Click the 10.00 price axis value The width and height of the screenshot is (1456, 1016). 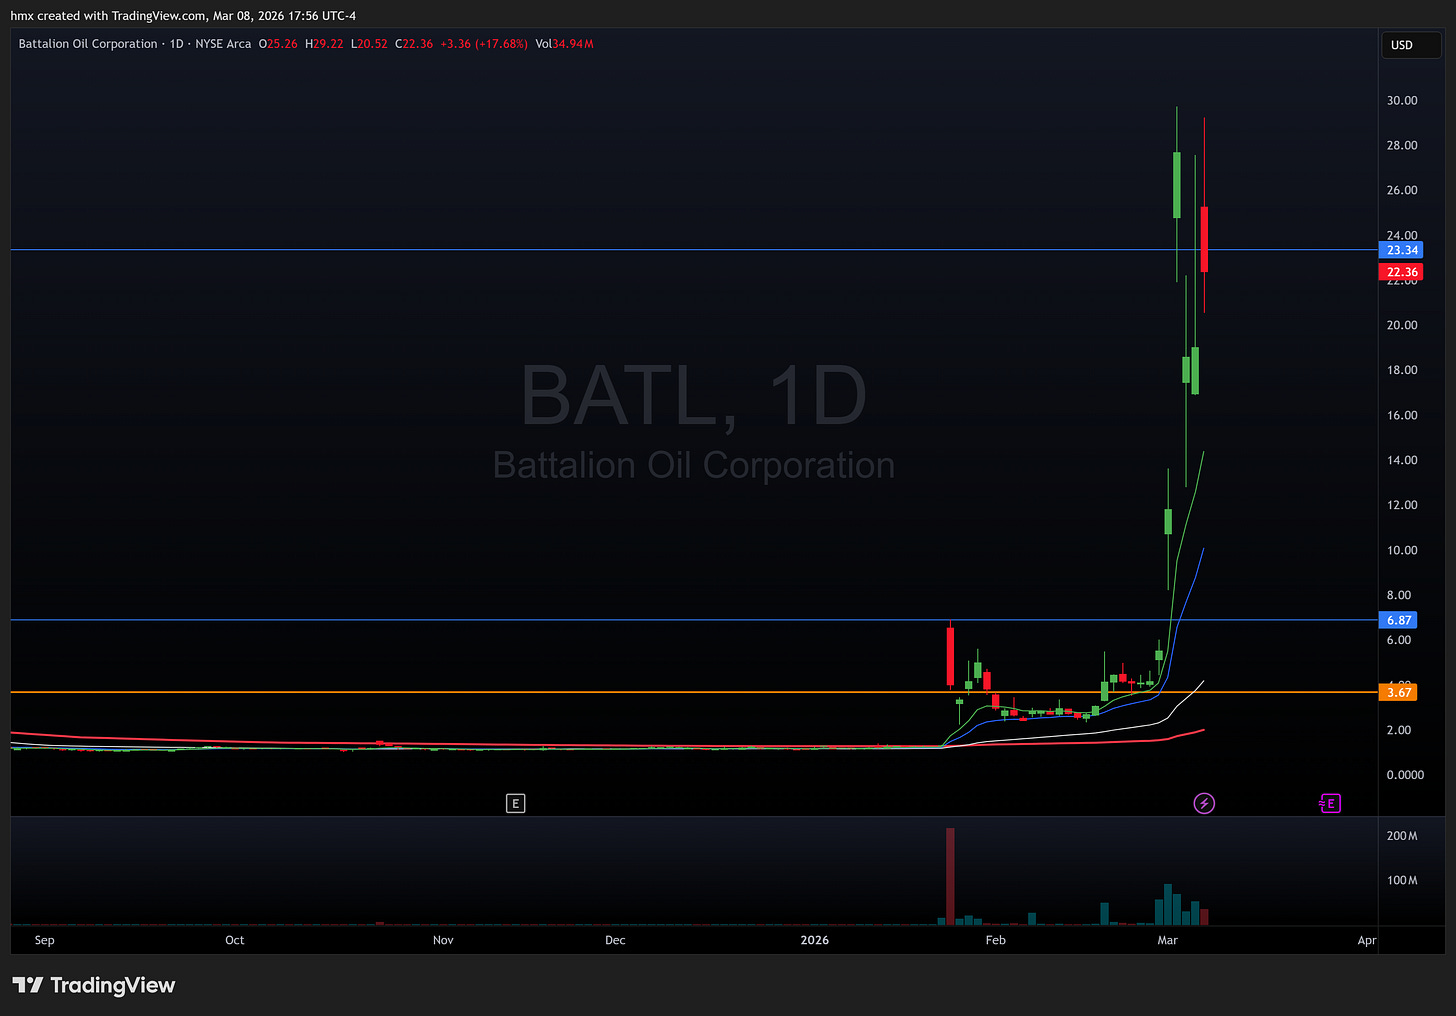pos(1402,550)
